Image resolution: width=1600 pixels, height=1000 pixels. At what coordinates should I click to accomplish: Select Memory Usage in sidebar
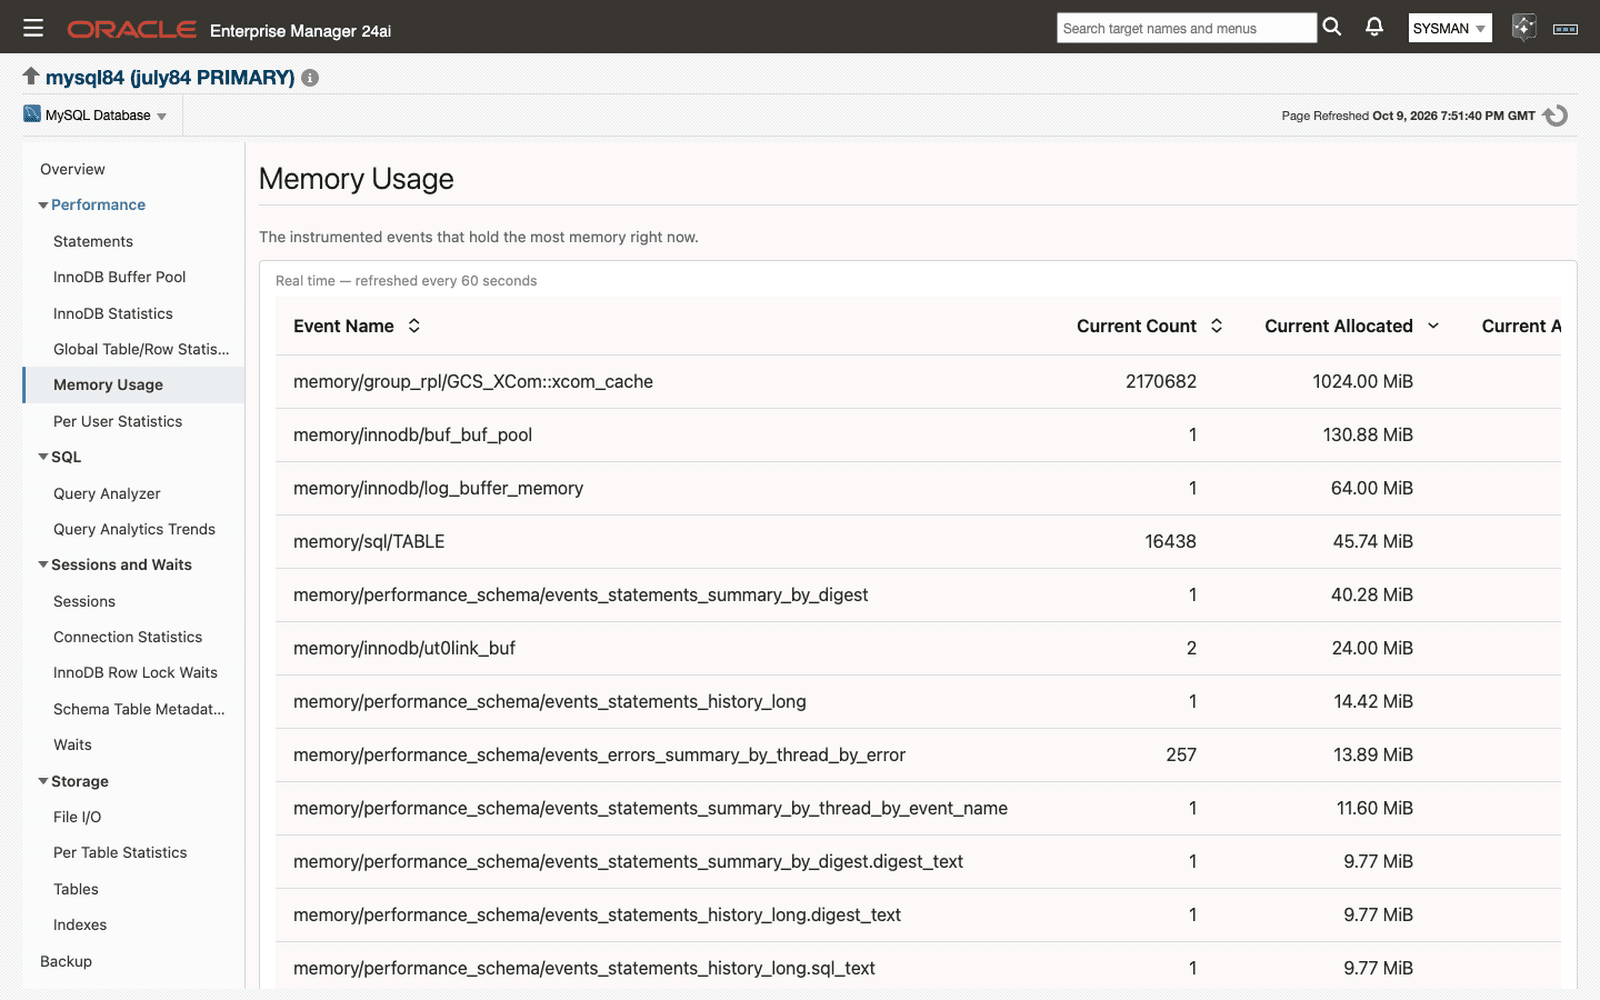coord(133,385)
